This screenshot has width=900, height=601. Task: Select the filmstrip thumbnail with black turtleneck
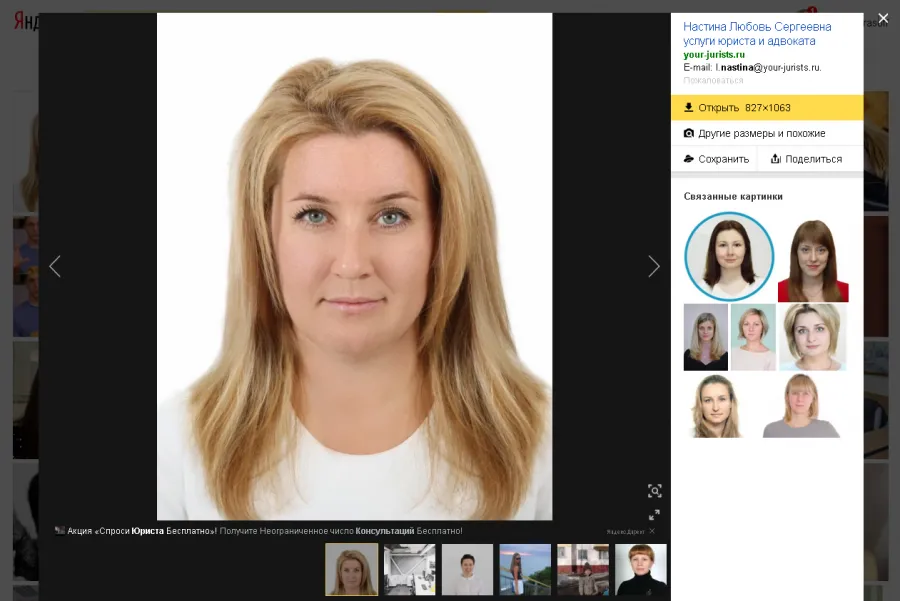click(641, 569)
